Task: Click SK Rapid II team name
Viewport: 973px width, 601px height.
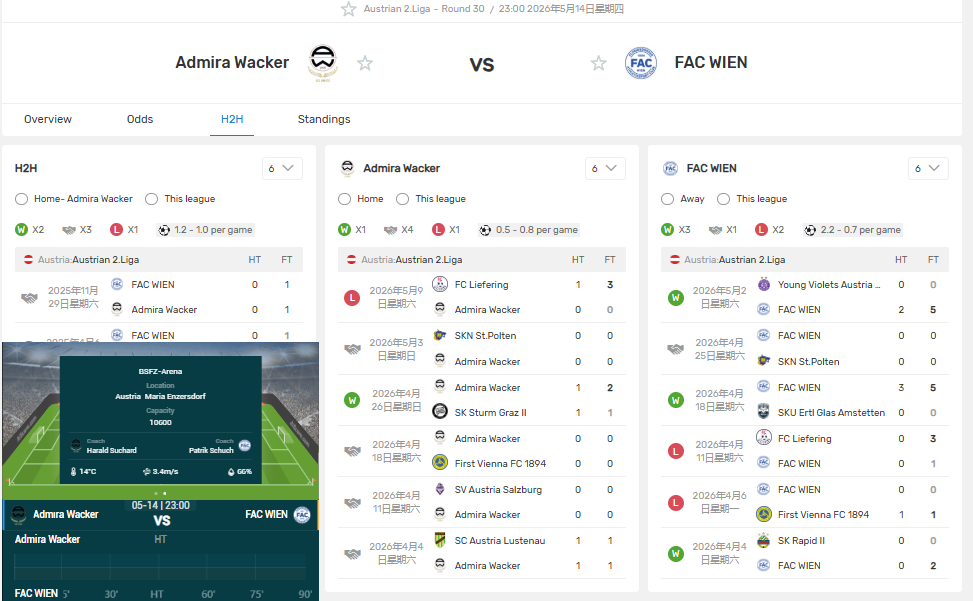Action: (801, 541)
